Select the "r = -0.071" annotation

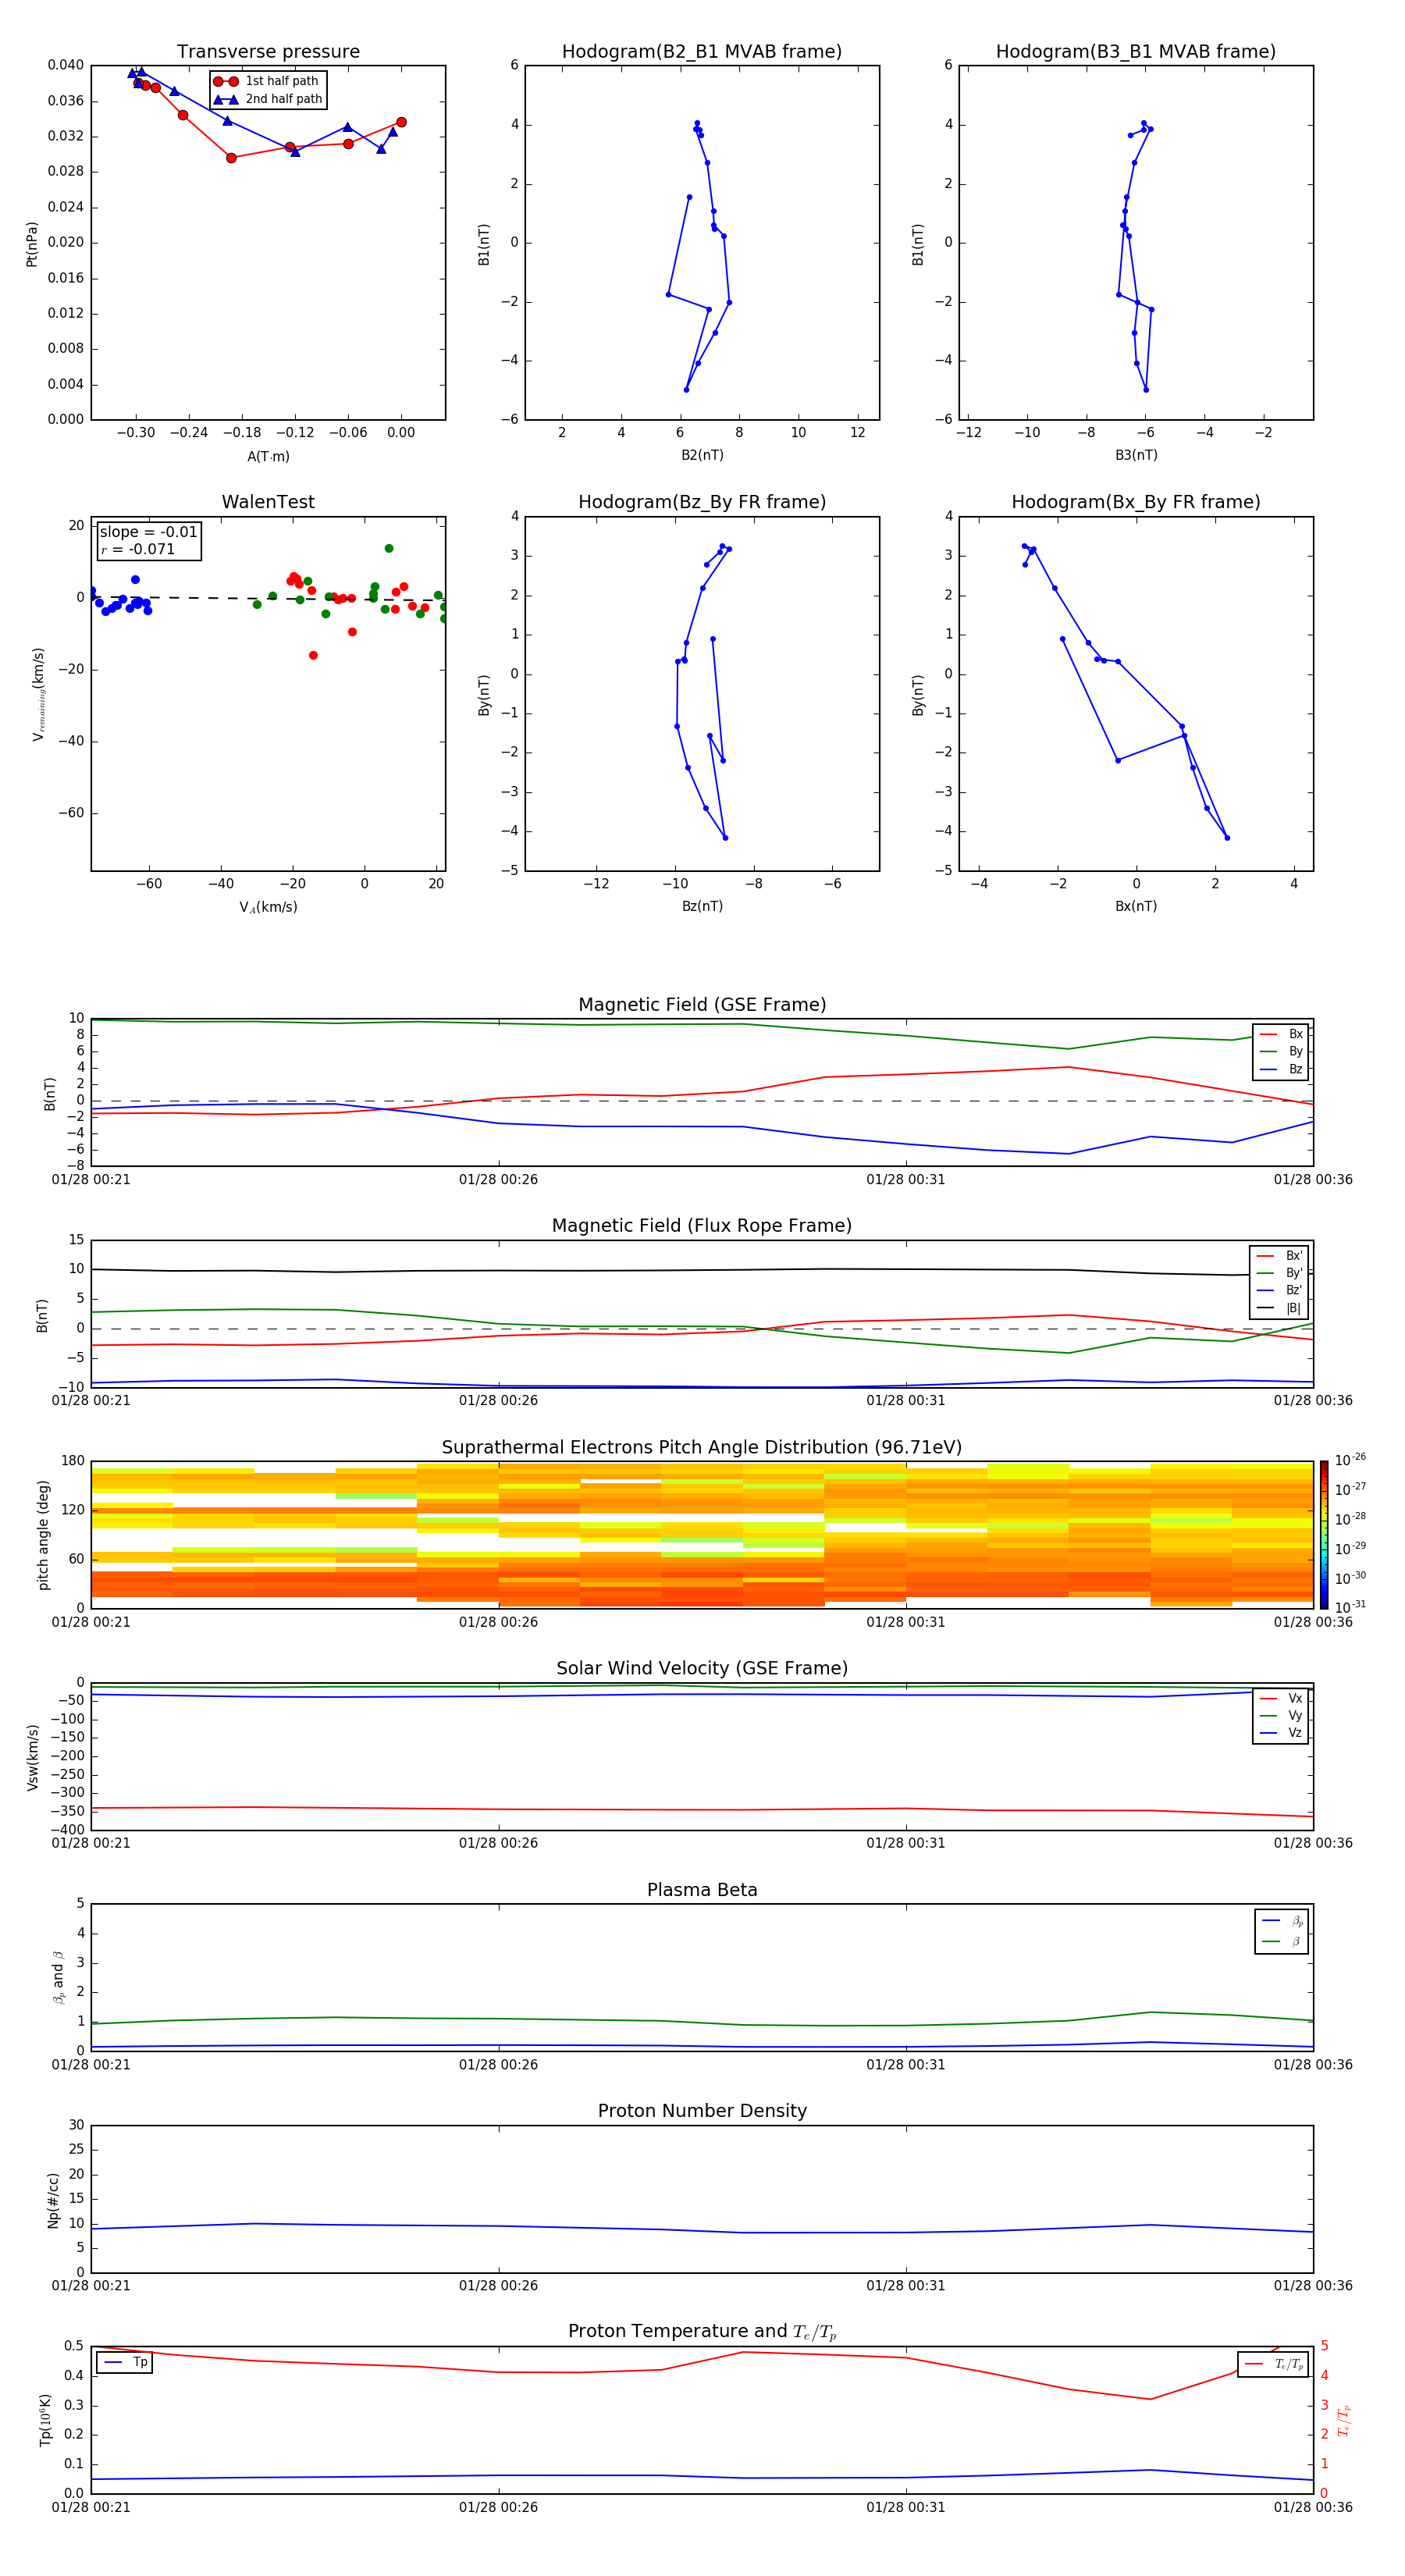point(137,549)
